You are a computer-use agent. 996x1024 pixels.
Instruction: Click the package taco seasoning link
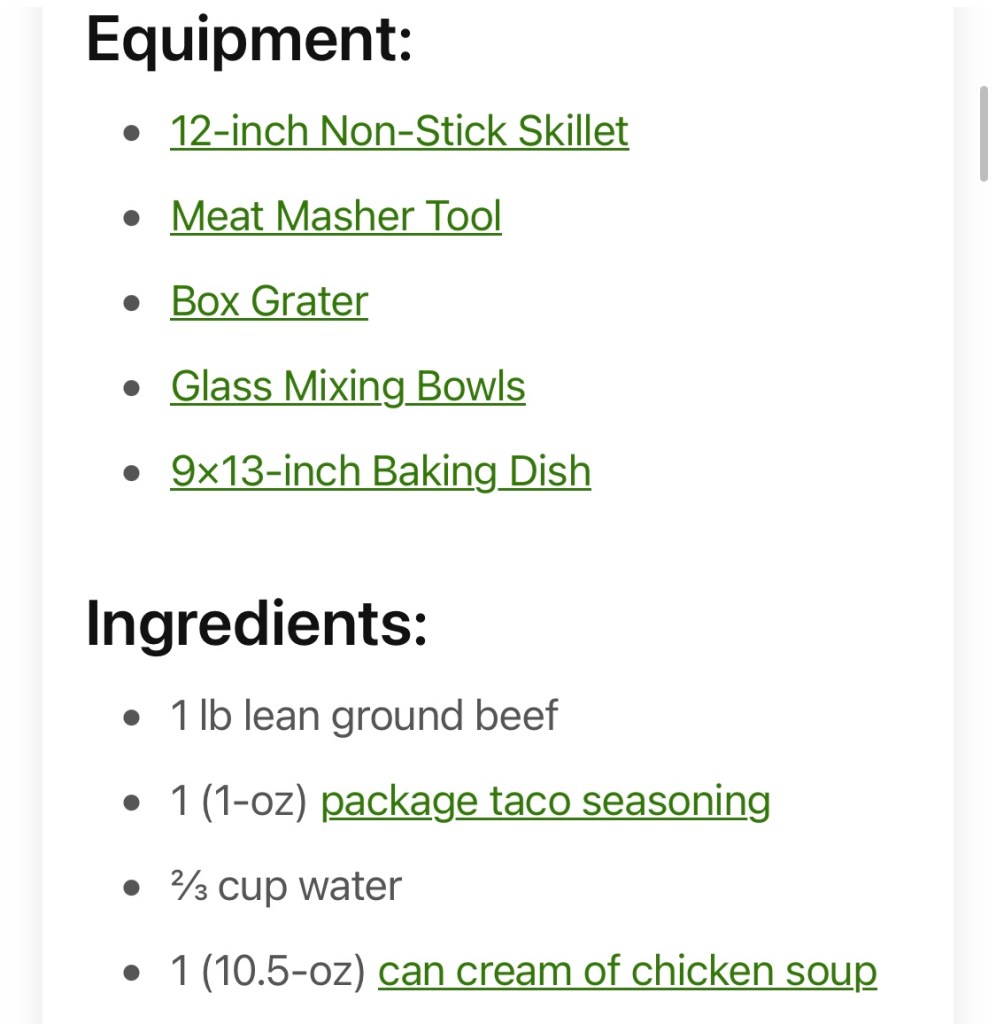click(545, 801)
